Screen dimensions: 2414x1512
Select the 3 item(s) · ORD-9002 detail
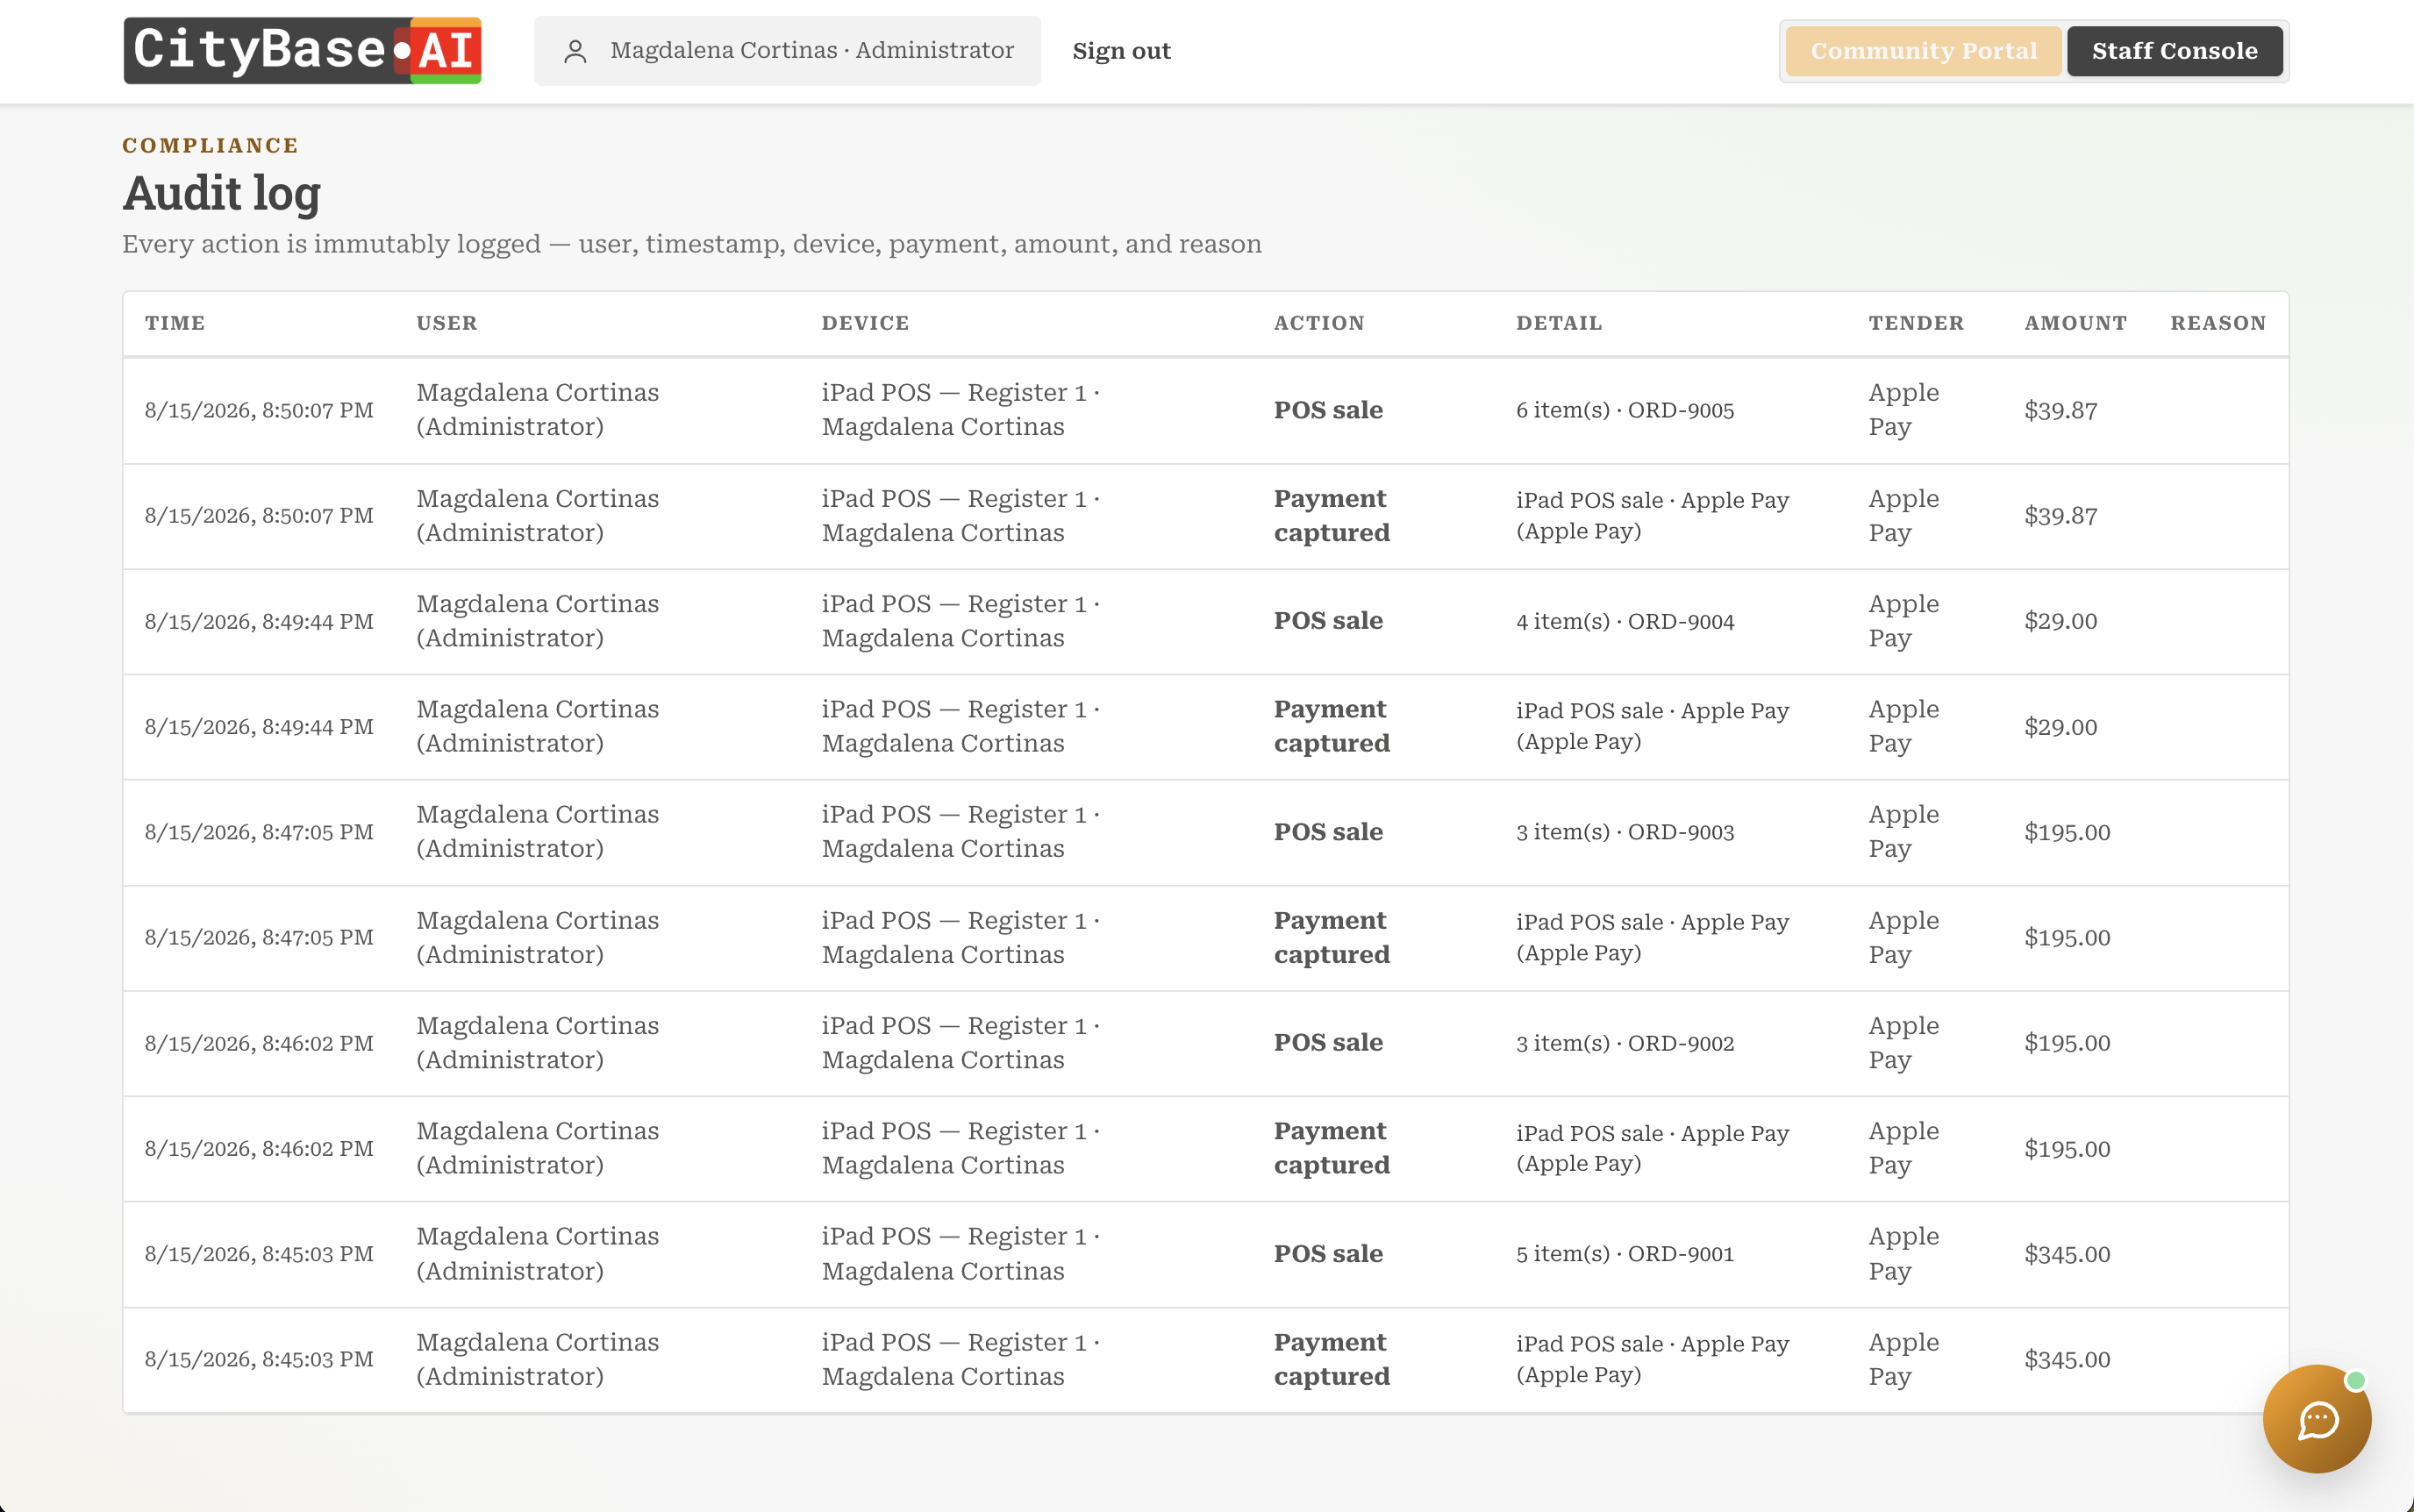(x=1625, y=1043)
